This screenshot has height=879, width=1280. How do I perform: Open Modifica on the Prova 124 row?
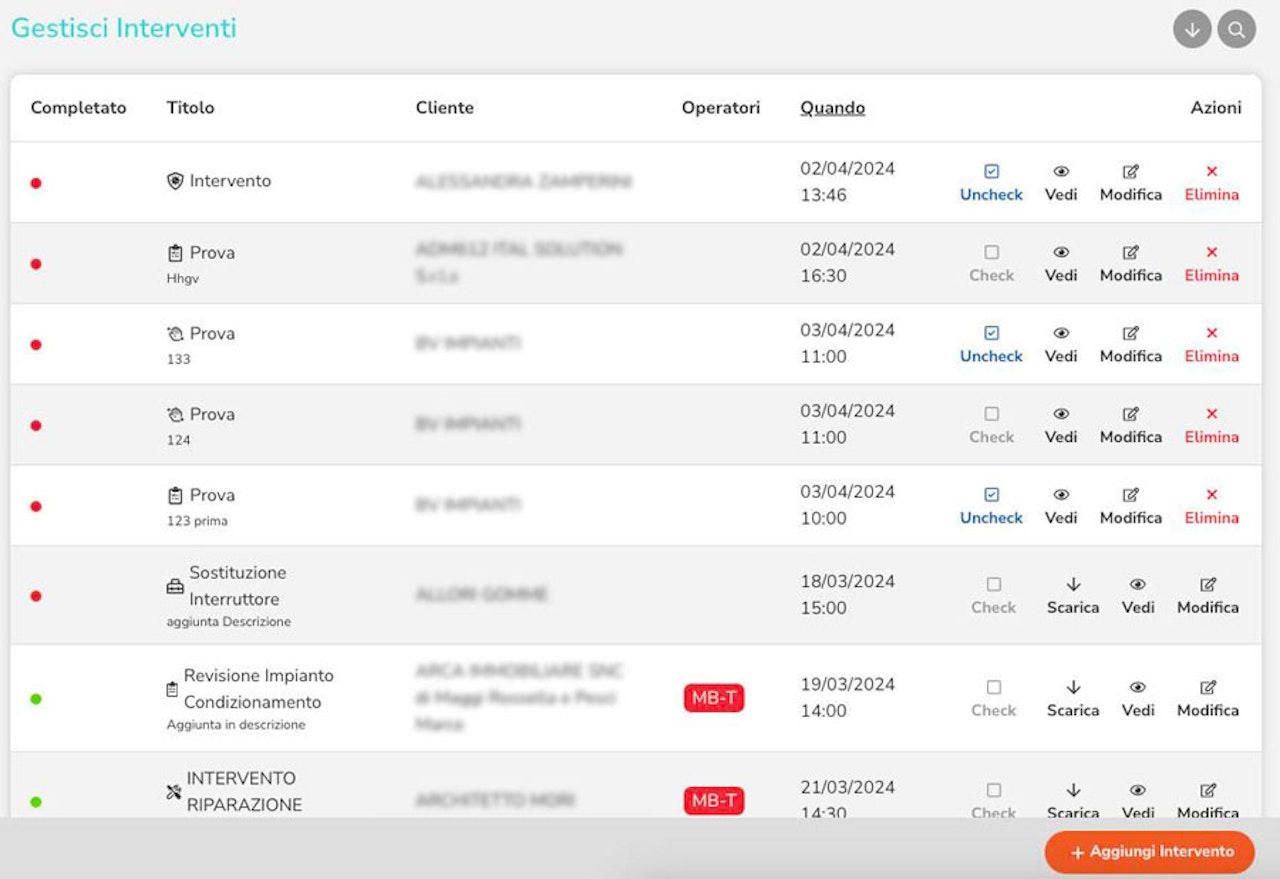point(1131,426)
